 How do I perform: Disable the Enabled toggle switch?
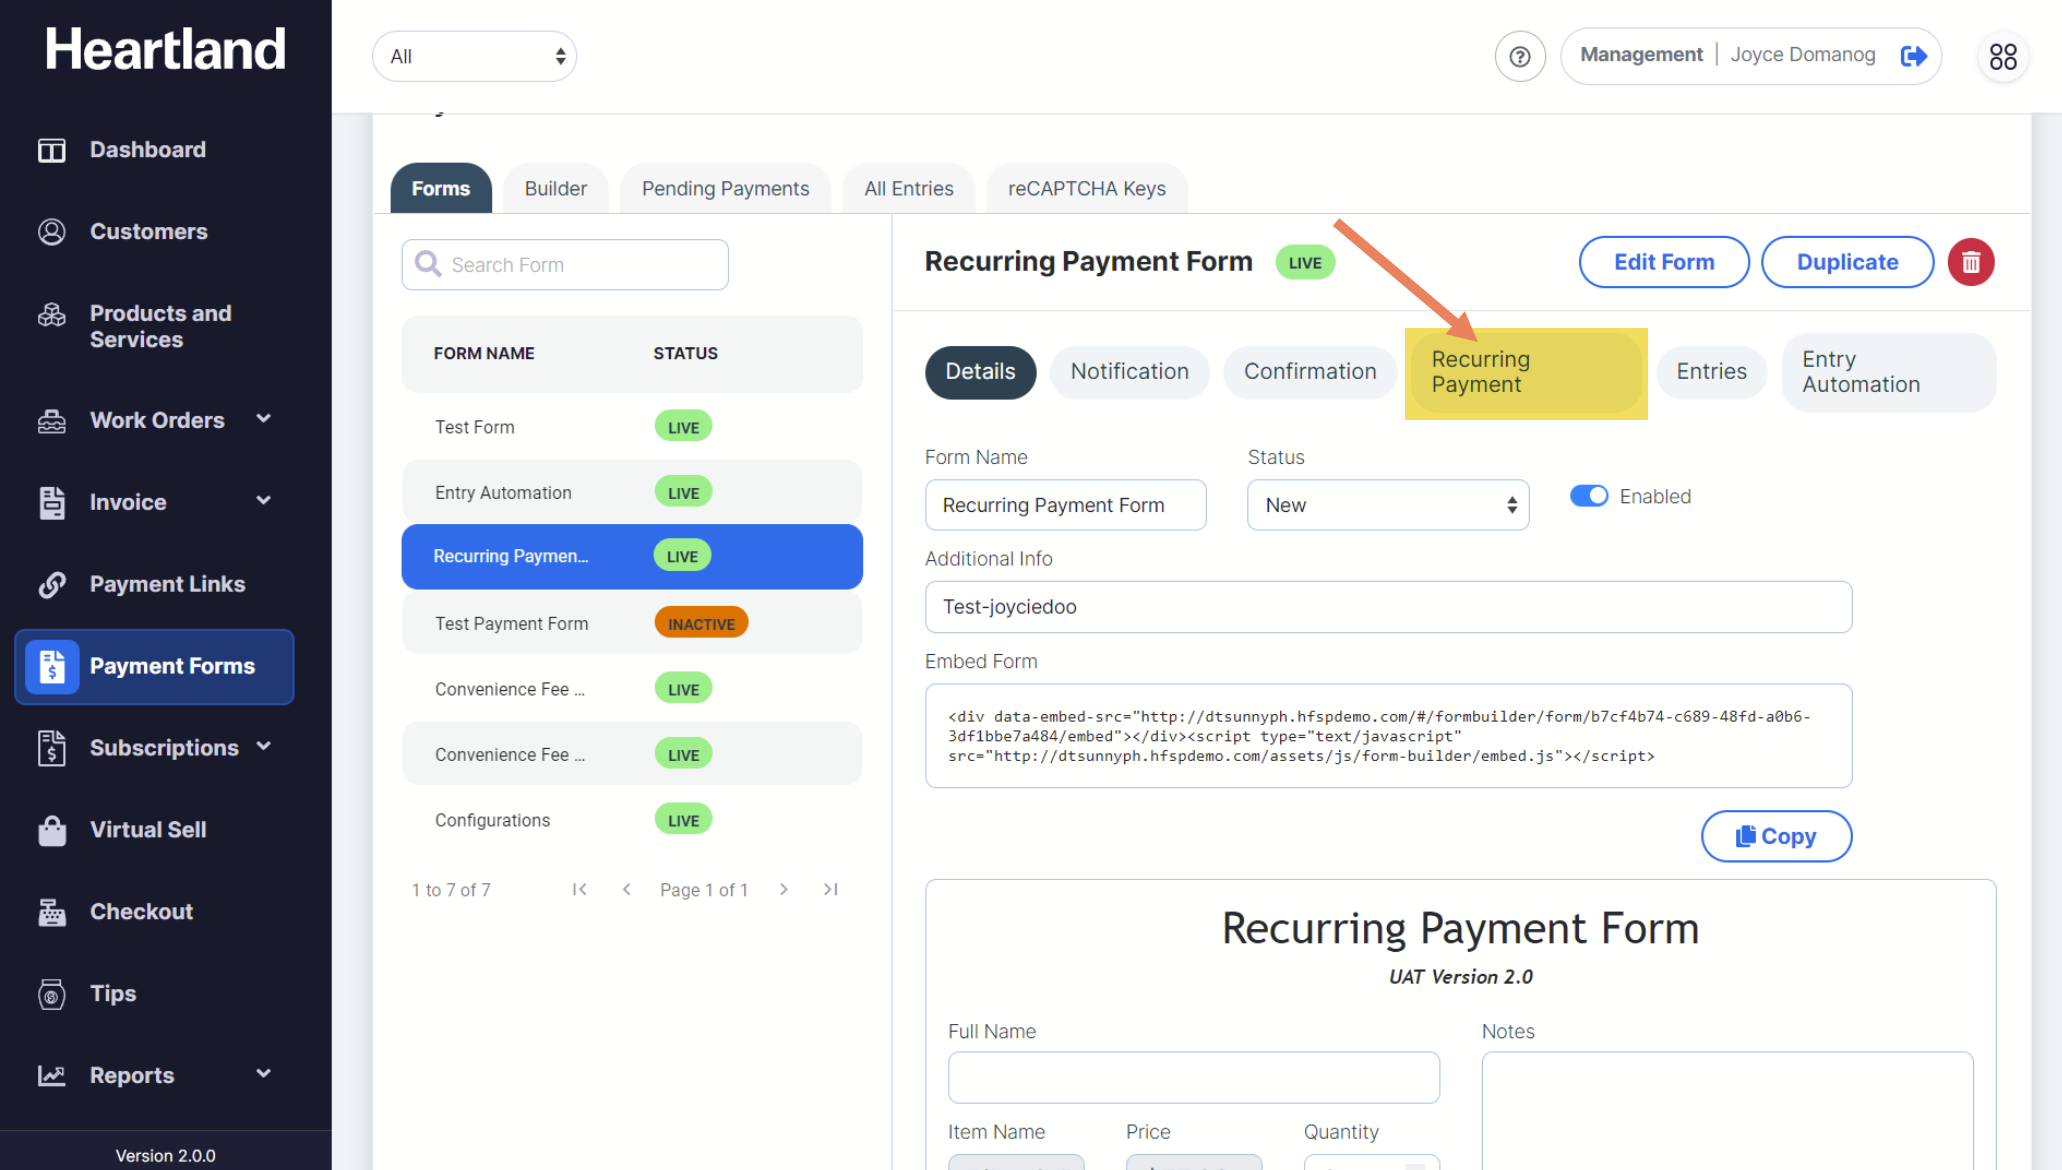tap(1588, 496)
